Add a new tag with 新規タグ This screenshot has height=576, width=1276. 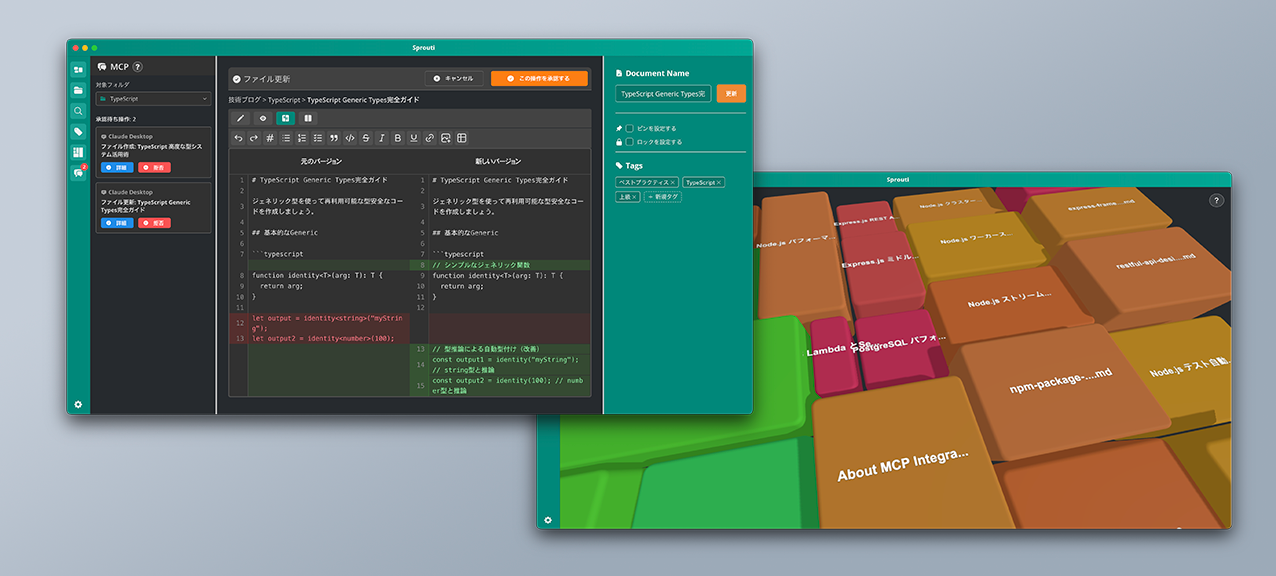[x=663, y=197]
